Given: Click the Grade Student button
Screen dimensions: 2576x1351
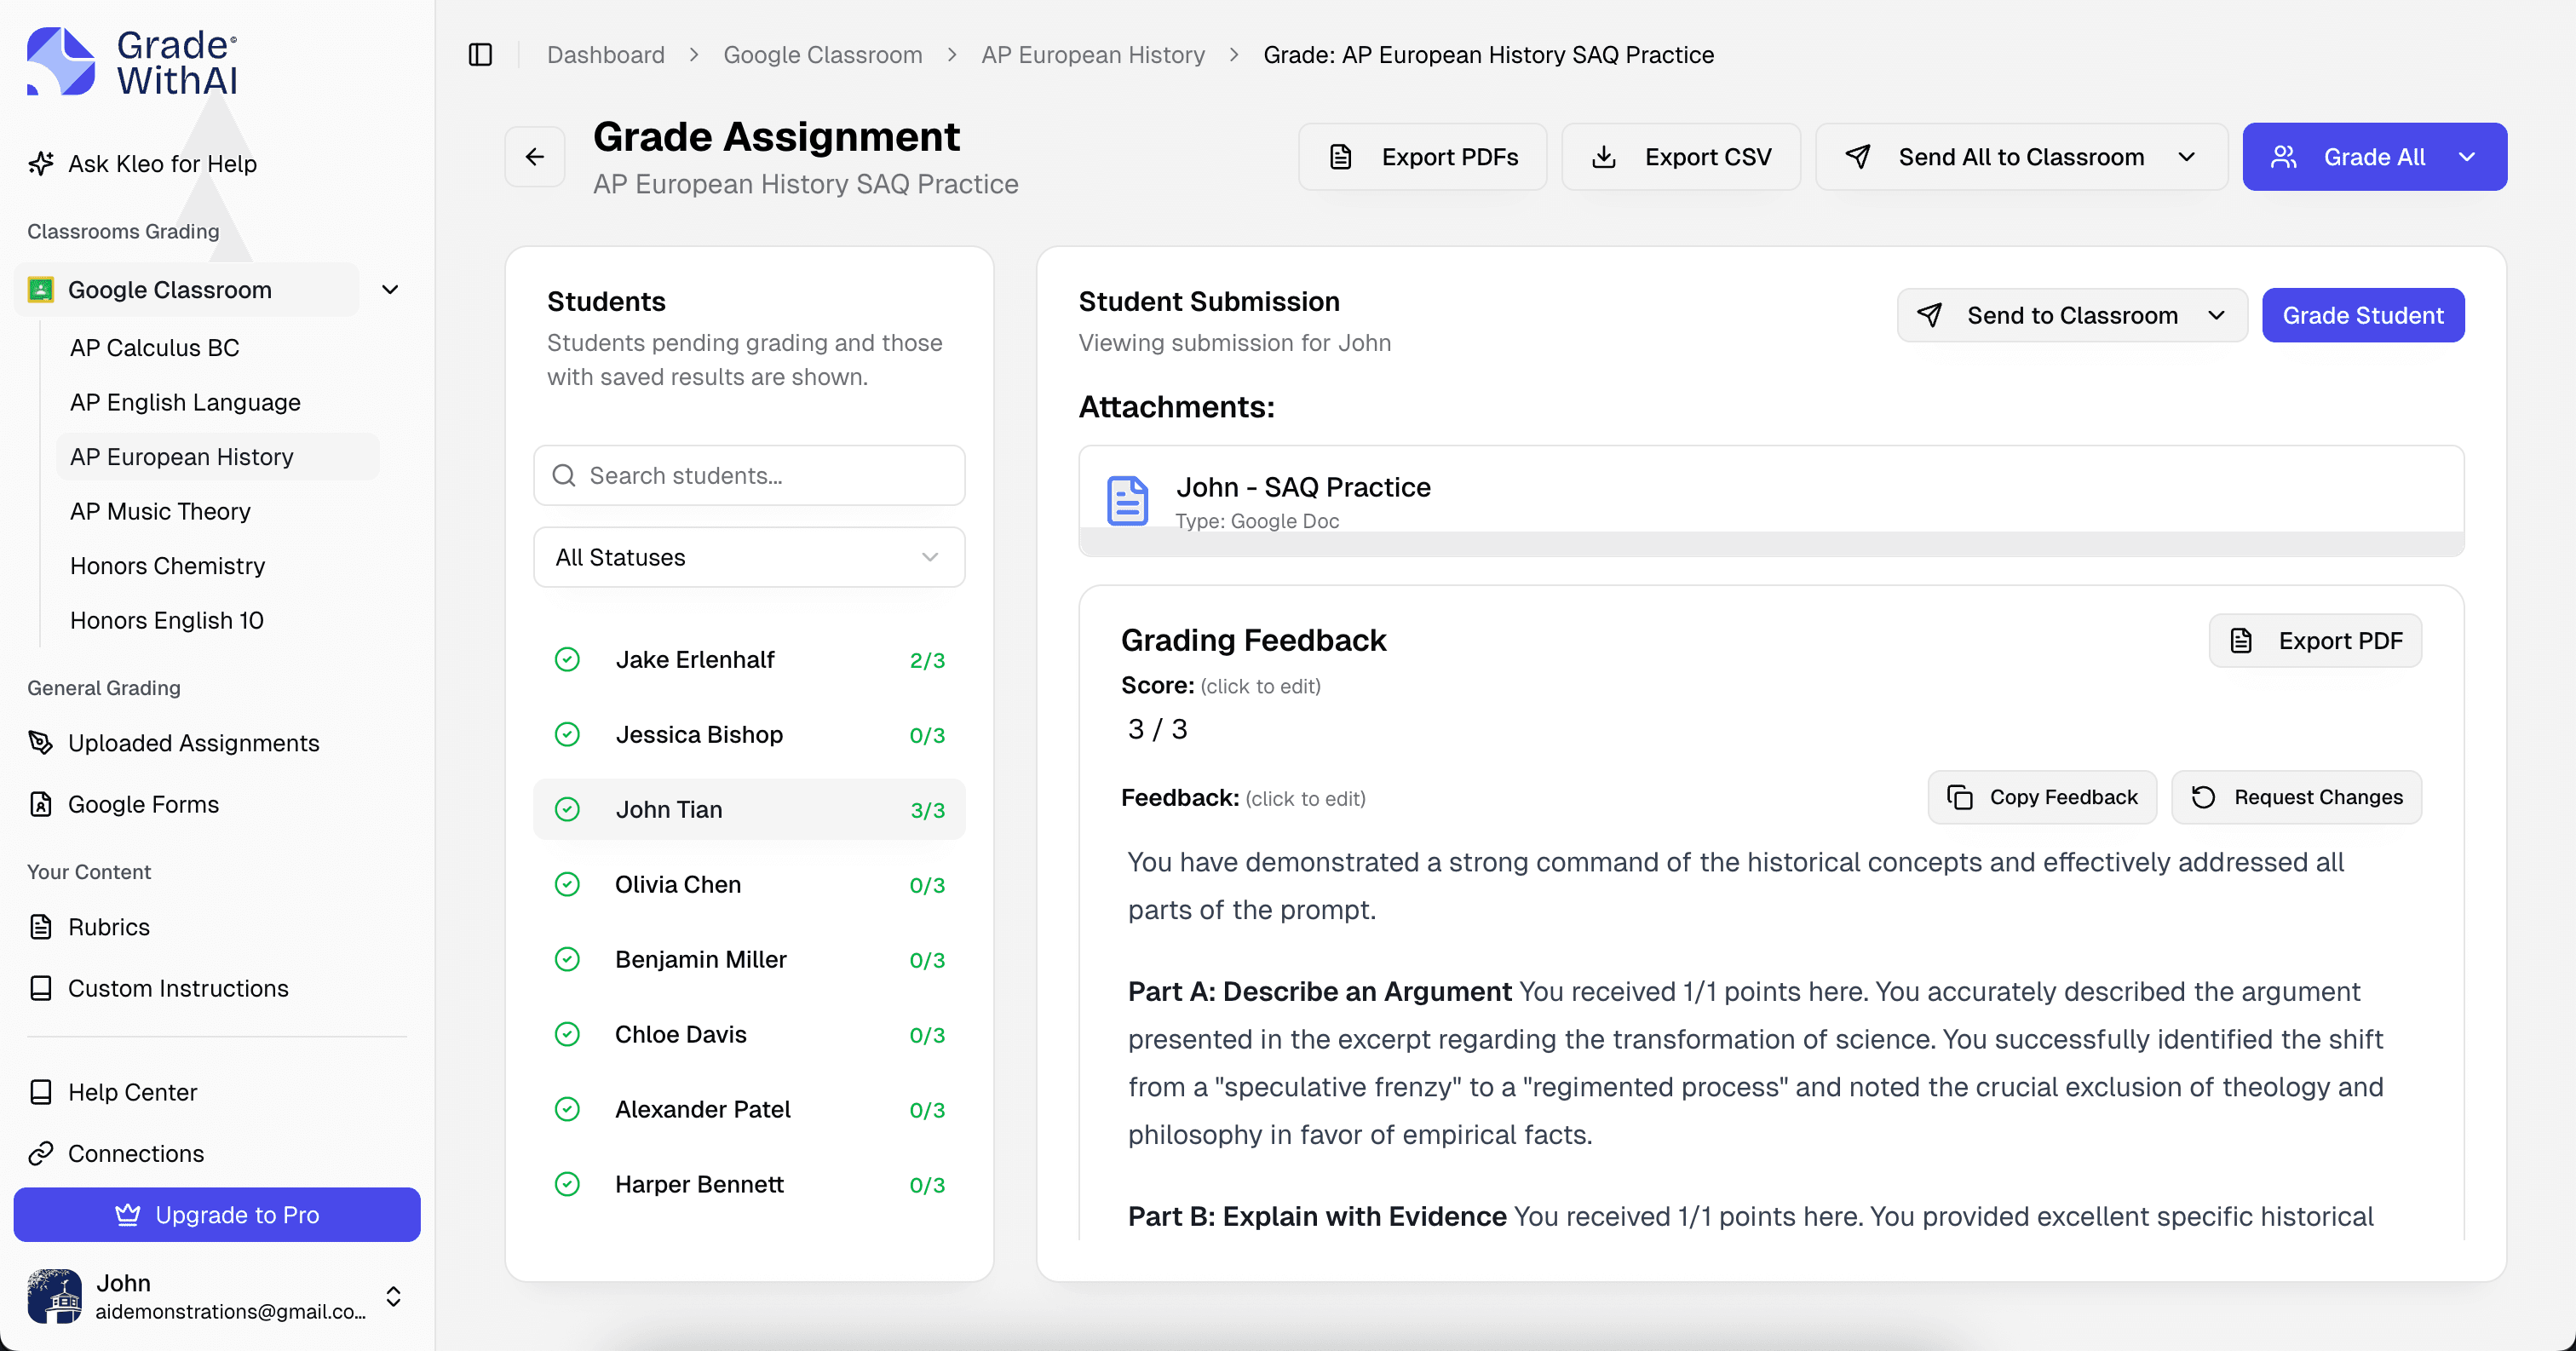Looking at the screenshot, I should 2363,315.
